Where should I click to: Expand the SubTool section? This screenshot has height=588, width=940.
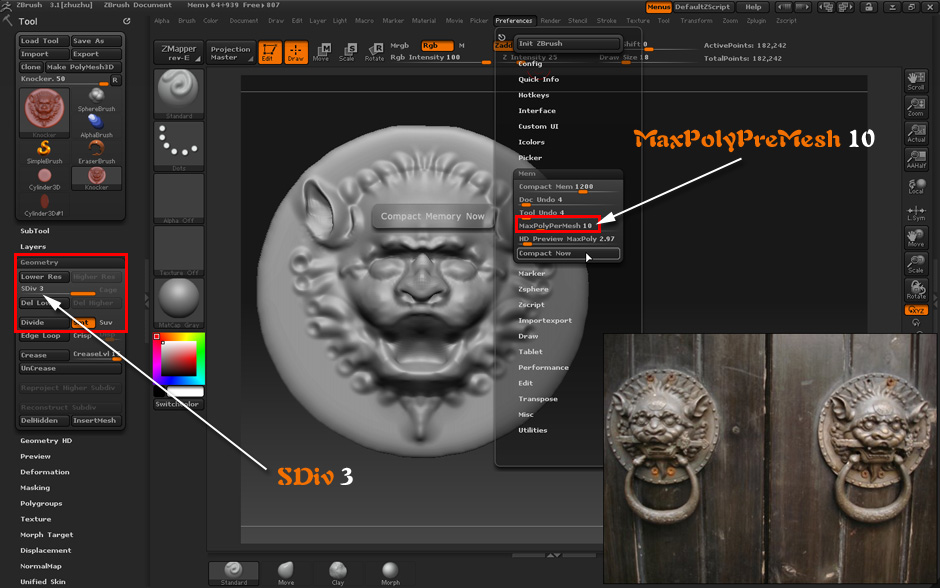[35, 231]
